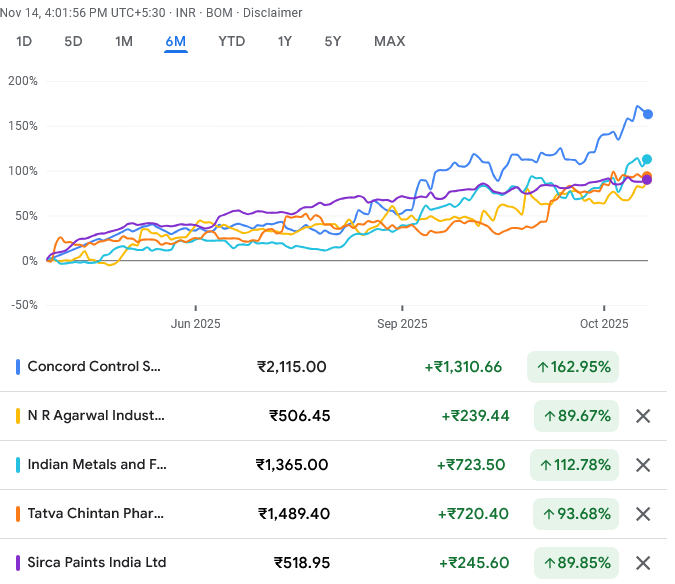675x584 pixels.
Task: Select the 1M time range
Action: pyautogui.click(x=124, y=41)
